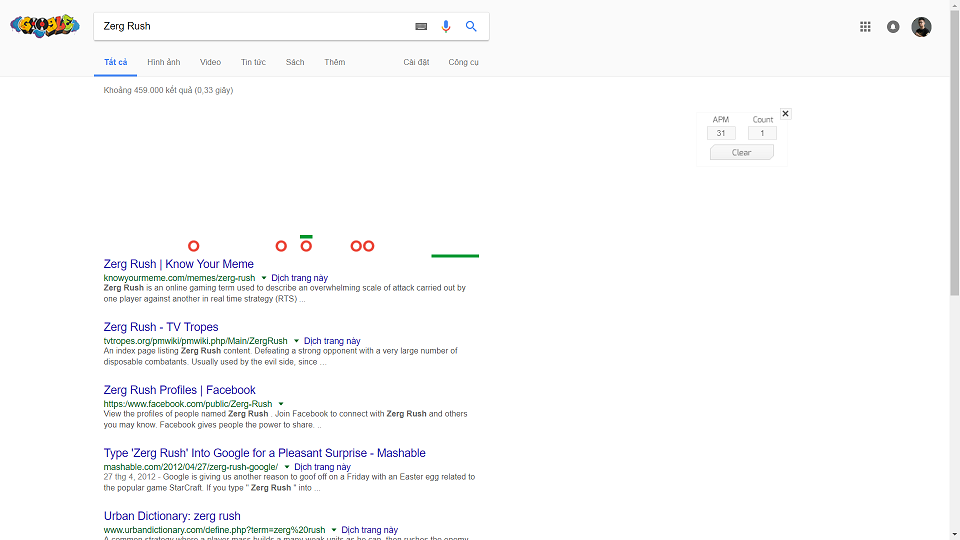The image size is (960, 540).
Task: Translate the TV Tropes result page
Action: 332,341
